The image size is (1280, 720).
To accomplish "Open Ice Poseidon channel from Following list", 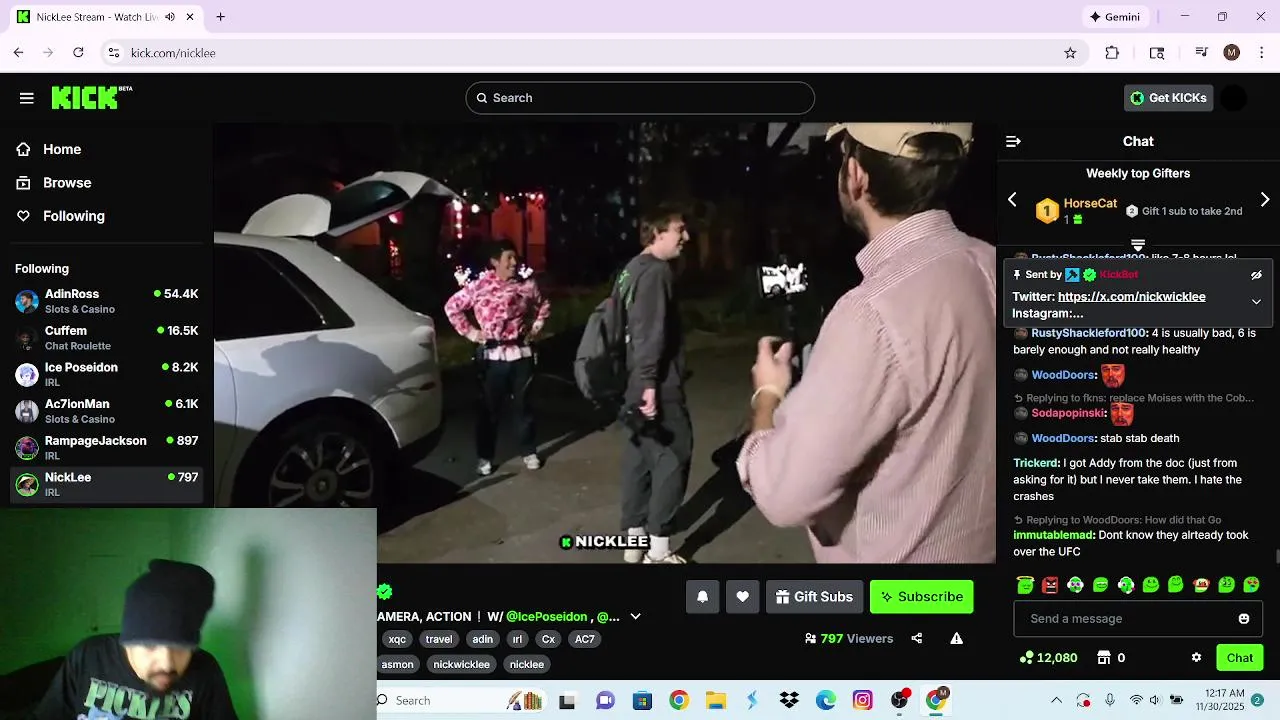I will coord(106,374).
